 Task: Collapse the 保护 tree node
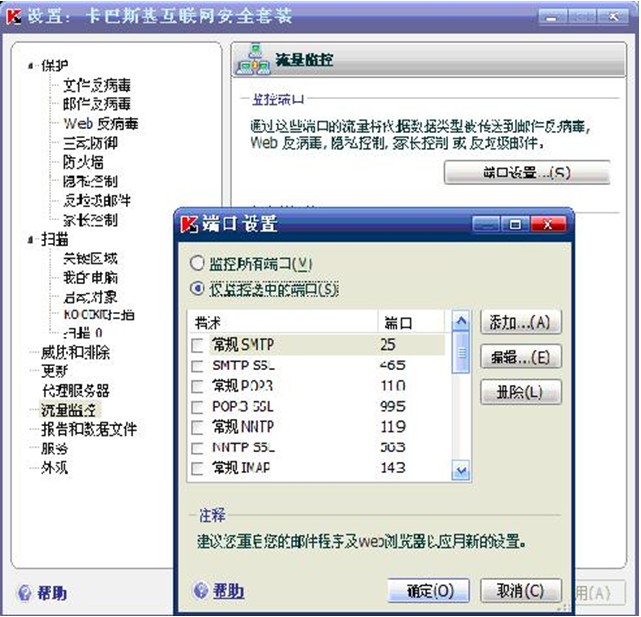pyautogui.click(x=31, y=65)
